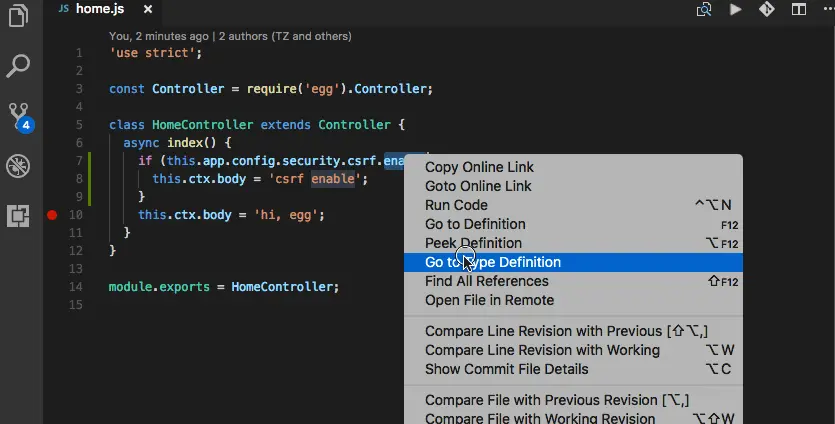Open the Extensions view
Image resolution: width=835 pixels, height=424 pixels.
[x=18, y=216]
